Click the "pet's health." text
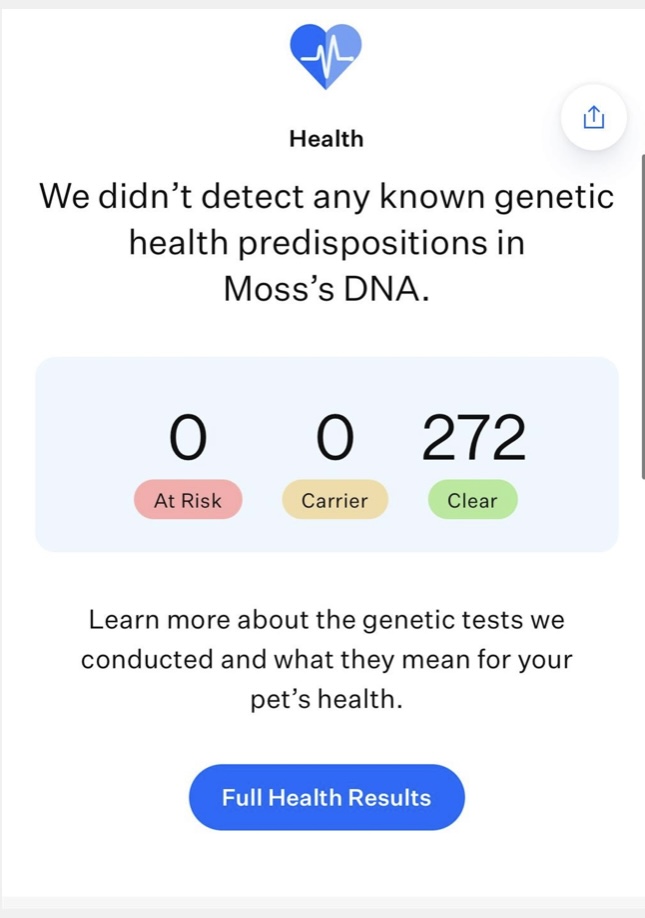645x918 pixels. (x=326, y=700)
